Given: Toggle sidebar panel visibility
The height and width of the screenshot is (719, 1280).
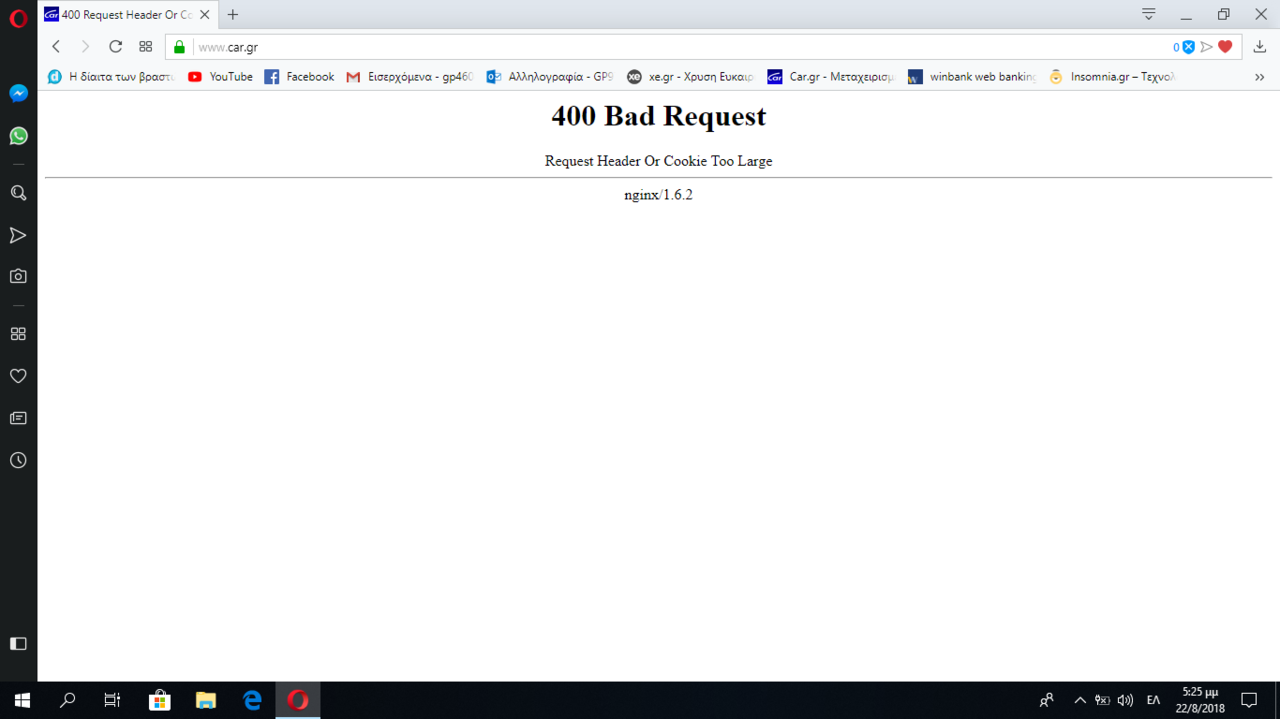Looking at the screenshot, I should click(x=18, y=643).
